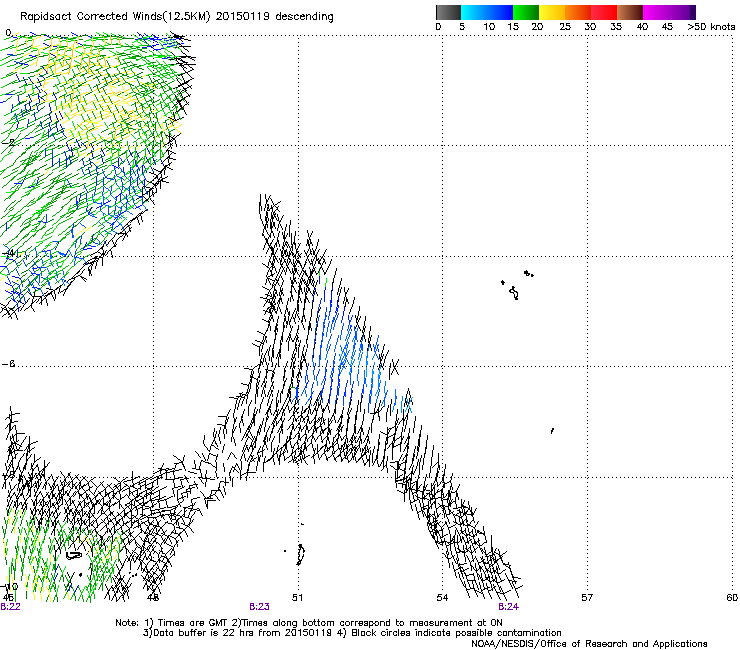Click the '35' label under color bar
Screen dimensions: 740x650
[x=616, y=27]
